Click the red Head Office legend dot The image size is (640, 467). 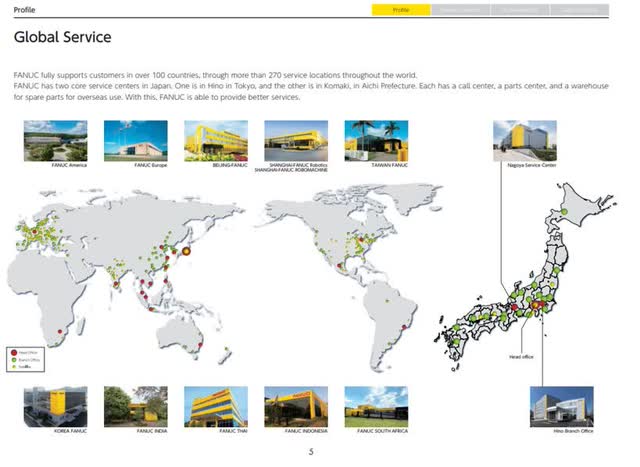pos(13,352)
